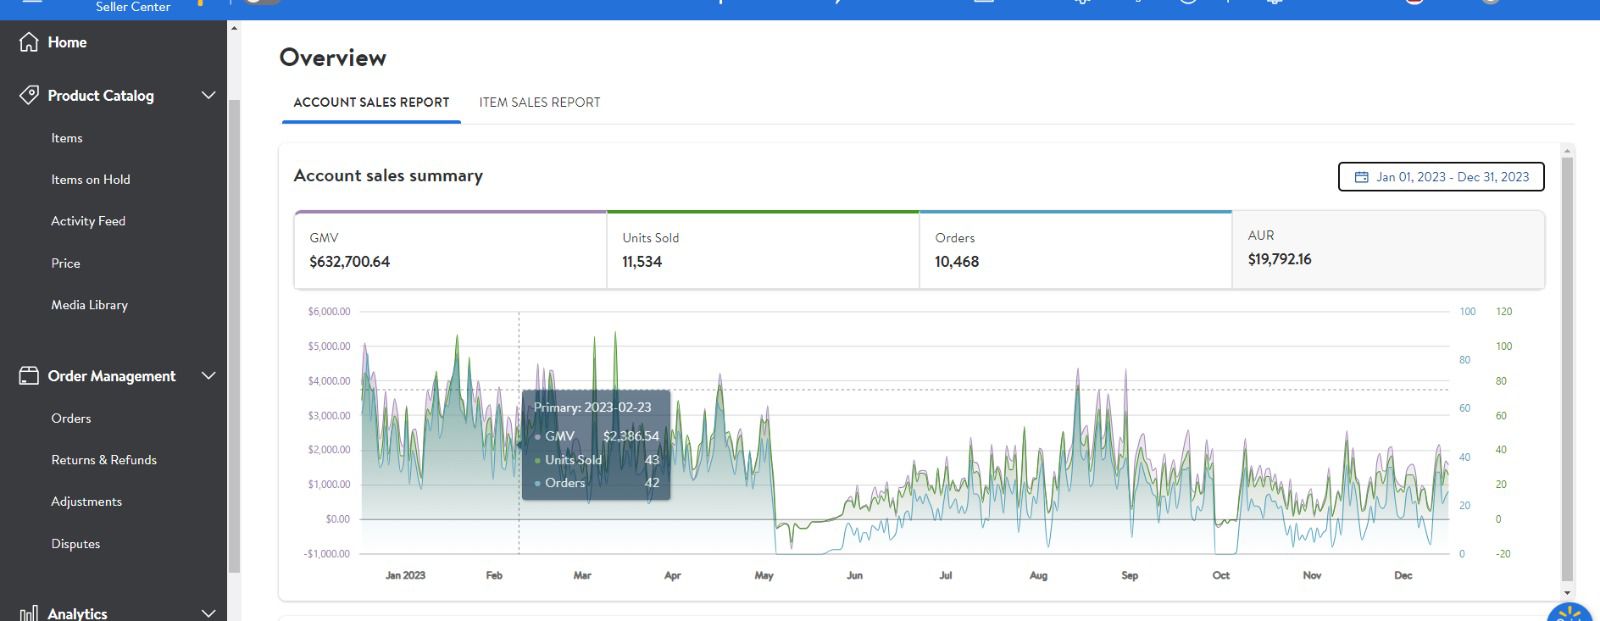Screen dimensions: 1600x621
Task: Expand the Analytics section chevron
Action: pyautogui.click(x=208, y=613)
